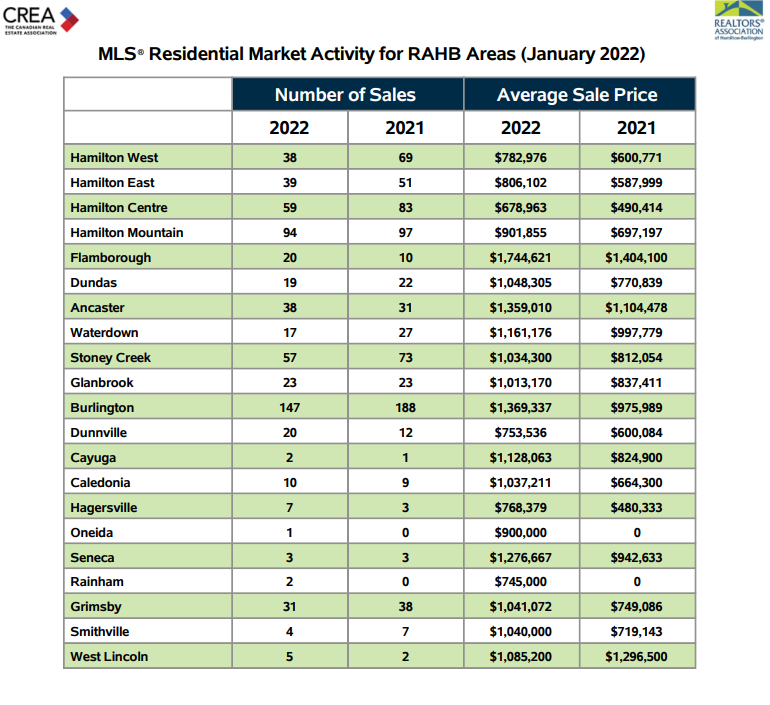Click the Realtors Association of Hamilton-Burlington logo

[x=738, y=24]
